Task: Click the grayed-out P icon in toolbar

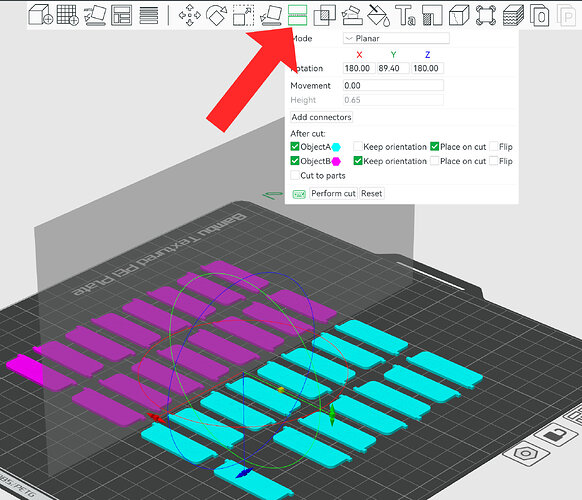Action: 566,15
